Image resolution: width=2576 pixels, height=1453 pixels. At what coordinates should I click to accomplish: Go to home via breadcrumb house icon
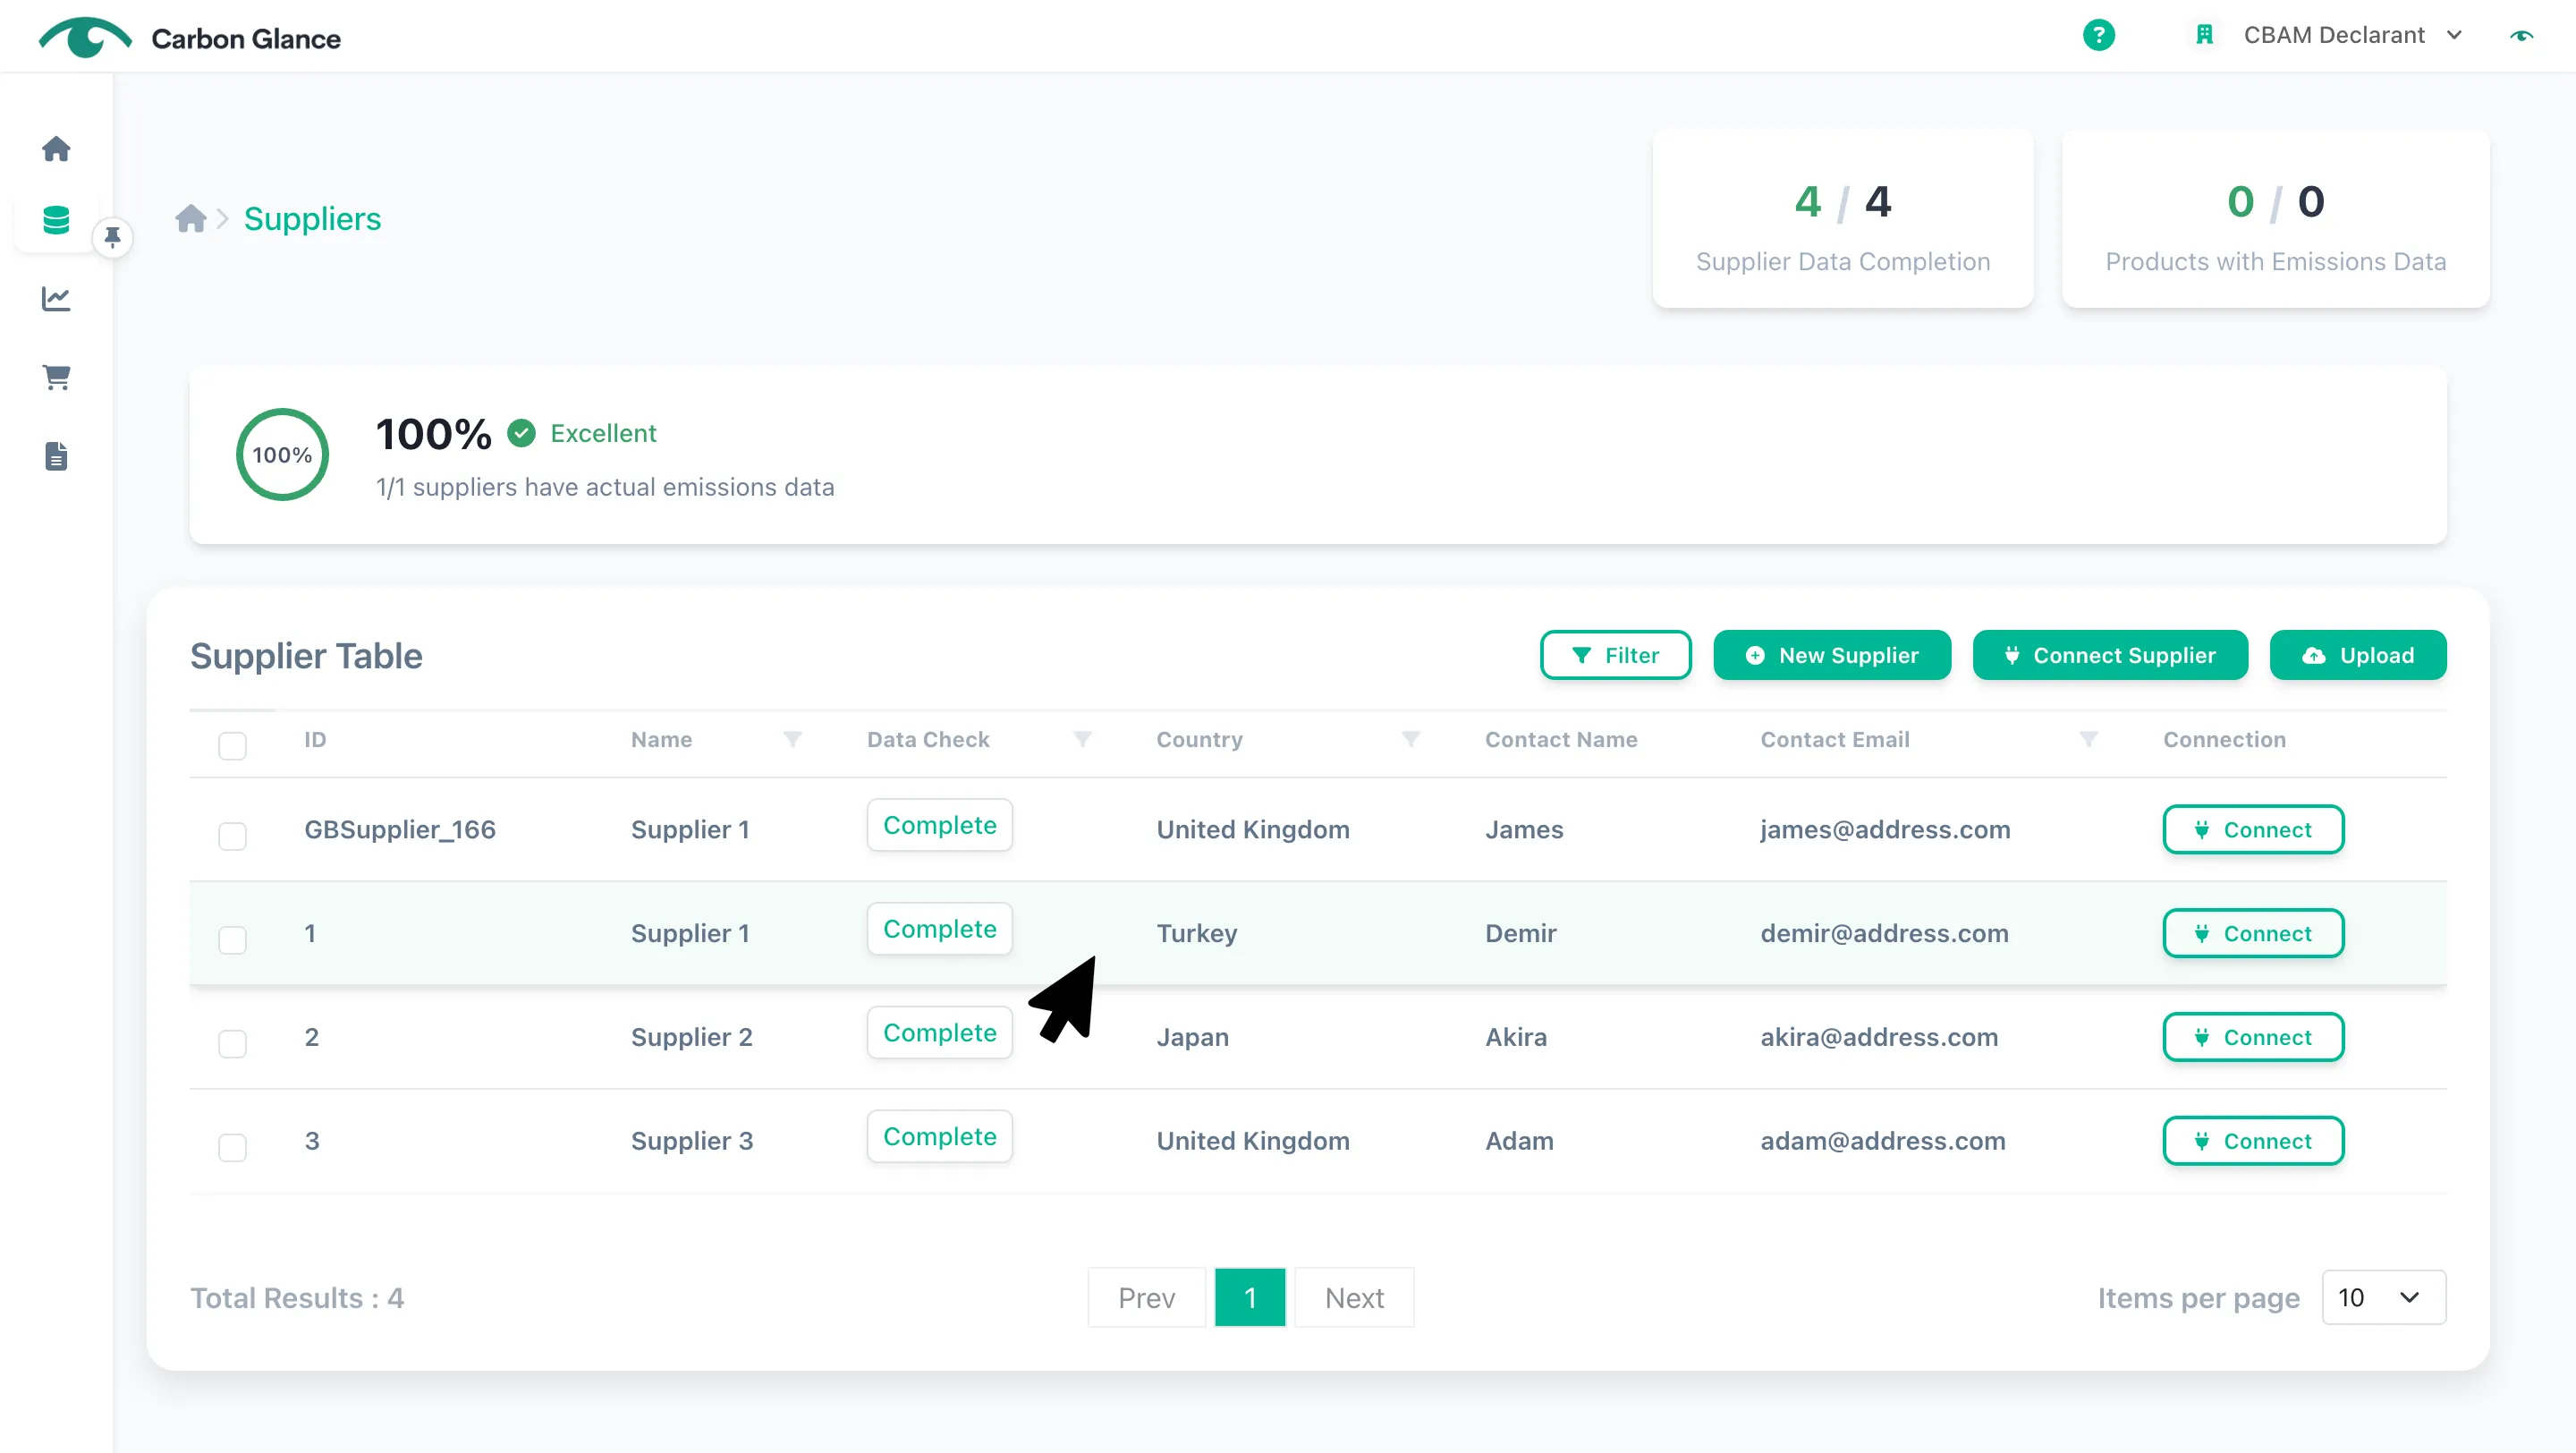tap(190, 218)
